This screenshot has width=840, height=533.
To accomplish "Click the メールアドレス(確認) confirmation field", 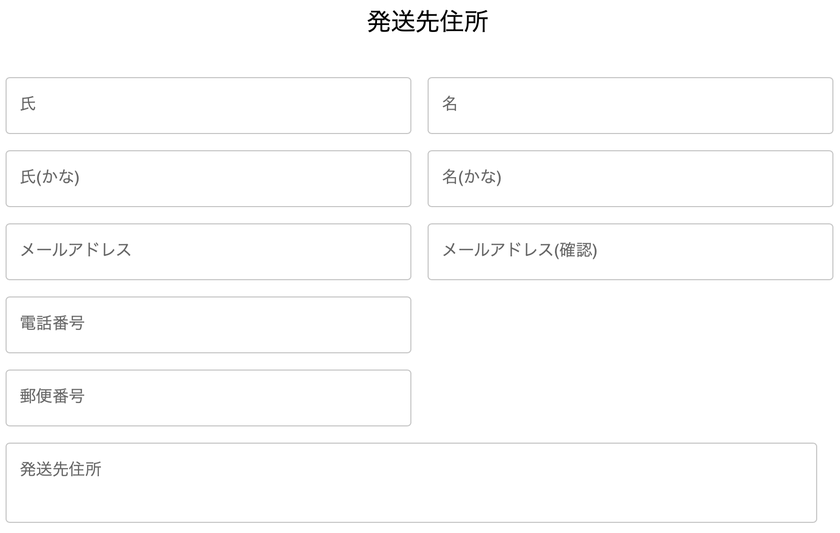I will point(630,252).
